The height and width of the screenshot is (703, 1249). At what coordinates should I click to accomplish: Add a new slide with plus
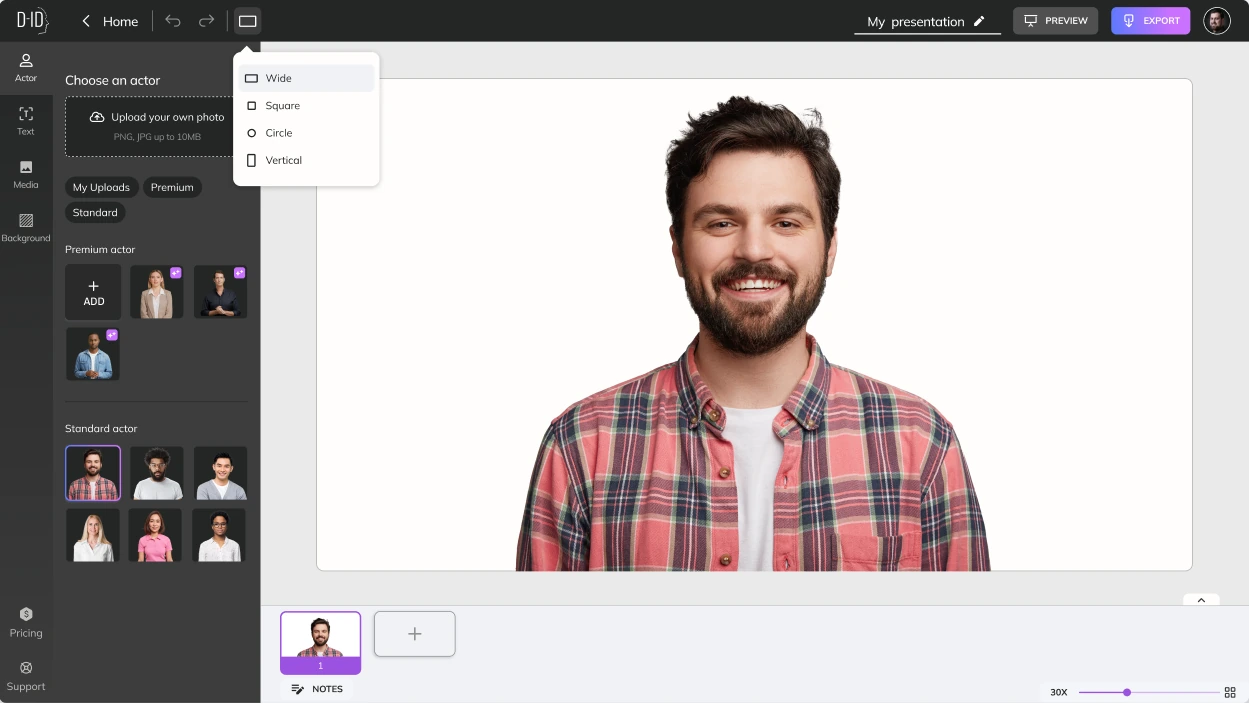point(415,634)
